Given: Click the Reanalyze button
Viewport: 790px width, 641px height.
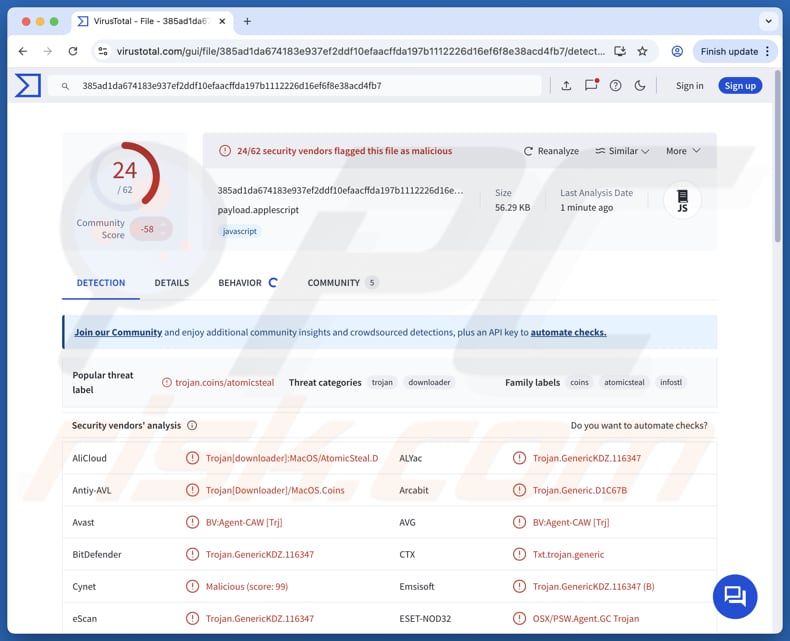Looking at the screenshot, I should click(551, 151).
